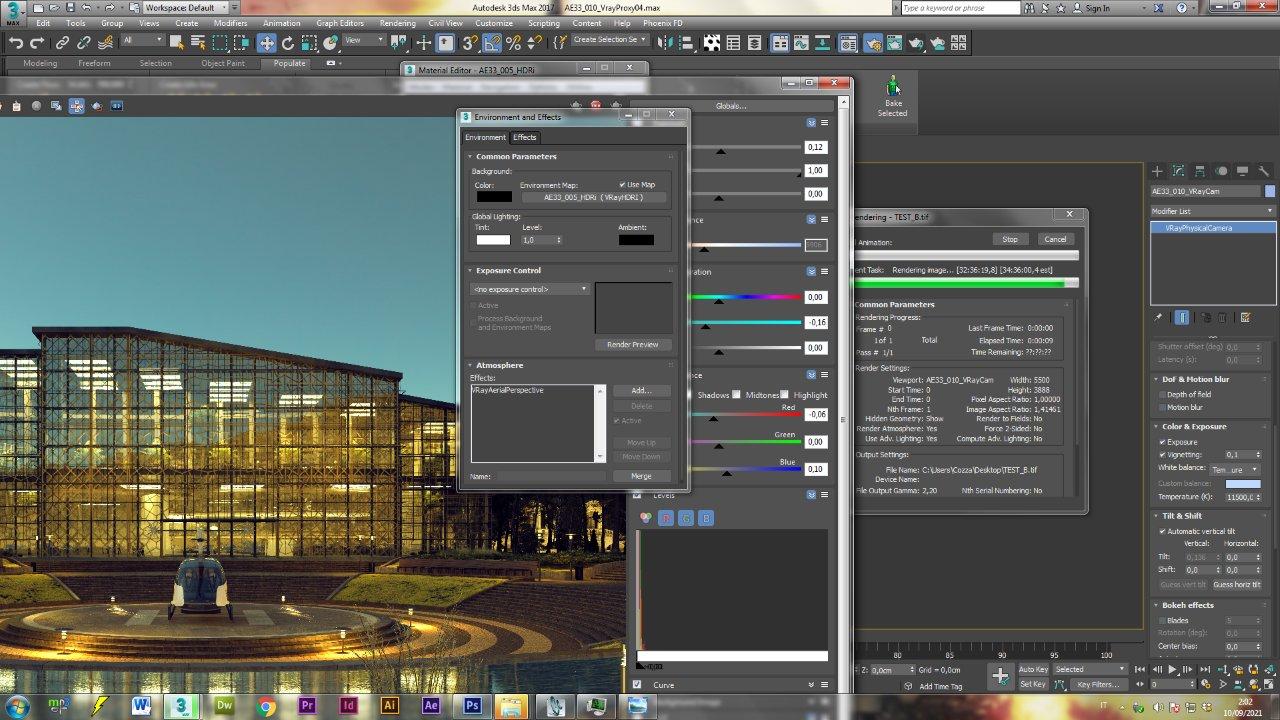Cancel the TEST_B.tif rendering dialog
Image resolution: width=1280 pixels, height=720 pixels.
coord(1055,239)
